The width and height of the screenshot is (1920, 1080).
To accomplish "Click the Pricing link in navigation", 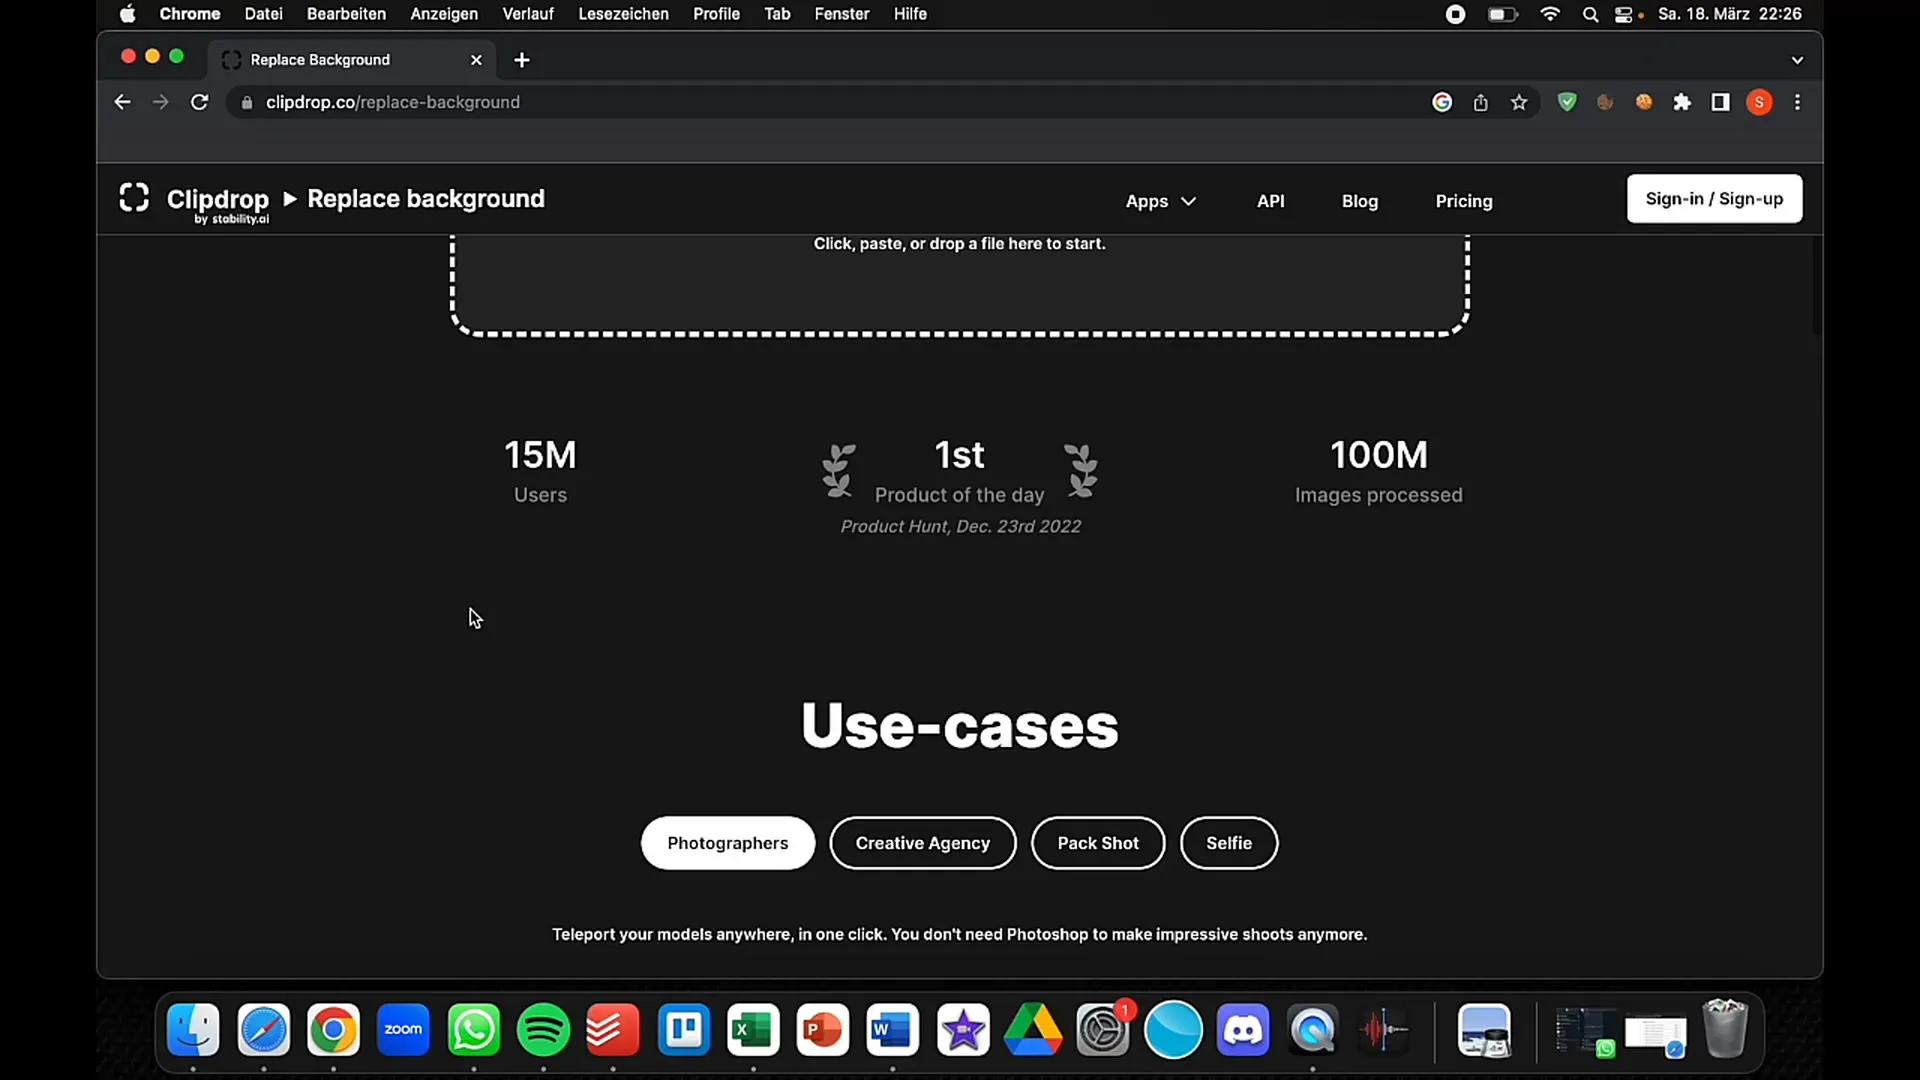I will point(1464,200).
